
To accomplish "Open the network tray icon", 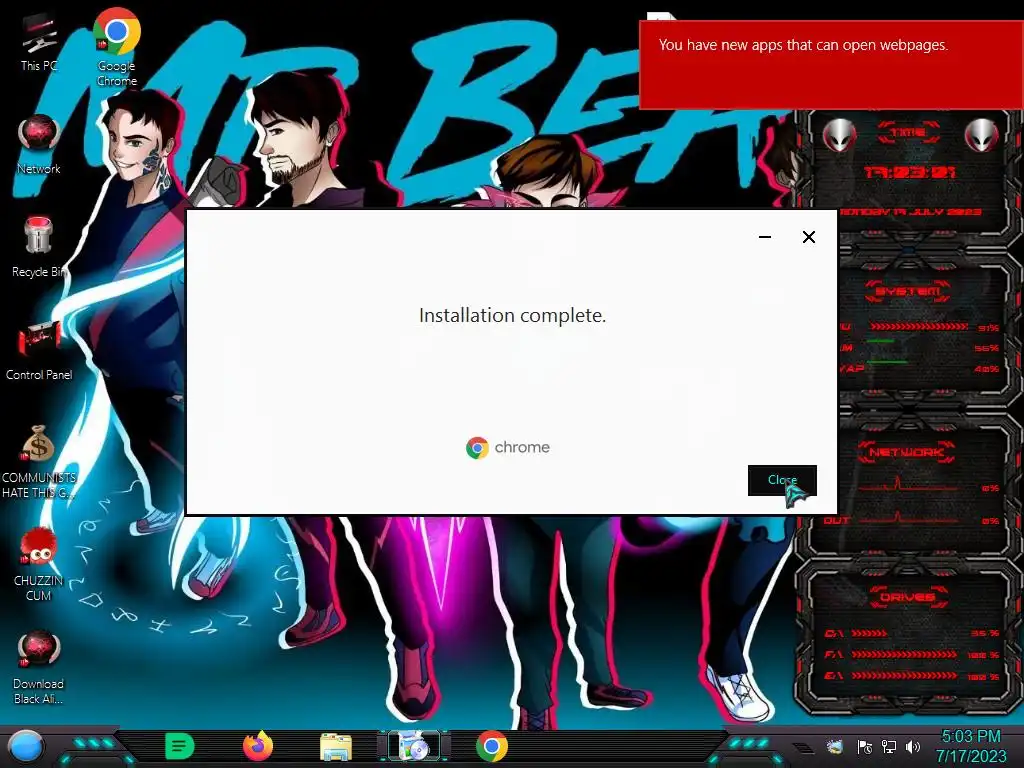I will pos(889,747).
